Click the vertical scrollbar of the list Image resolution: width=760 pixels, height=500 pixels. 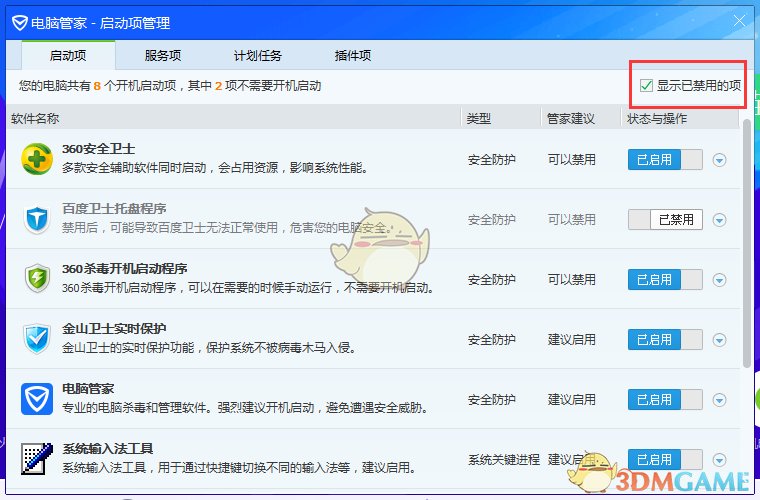coord(747,242)
